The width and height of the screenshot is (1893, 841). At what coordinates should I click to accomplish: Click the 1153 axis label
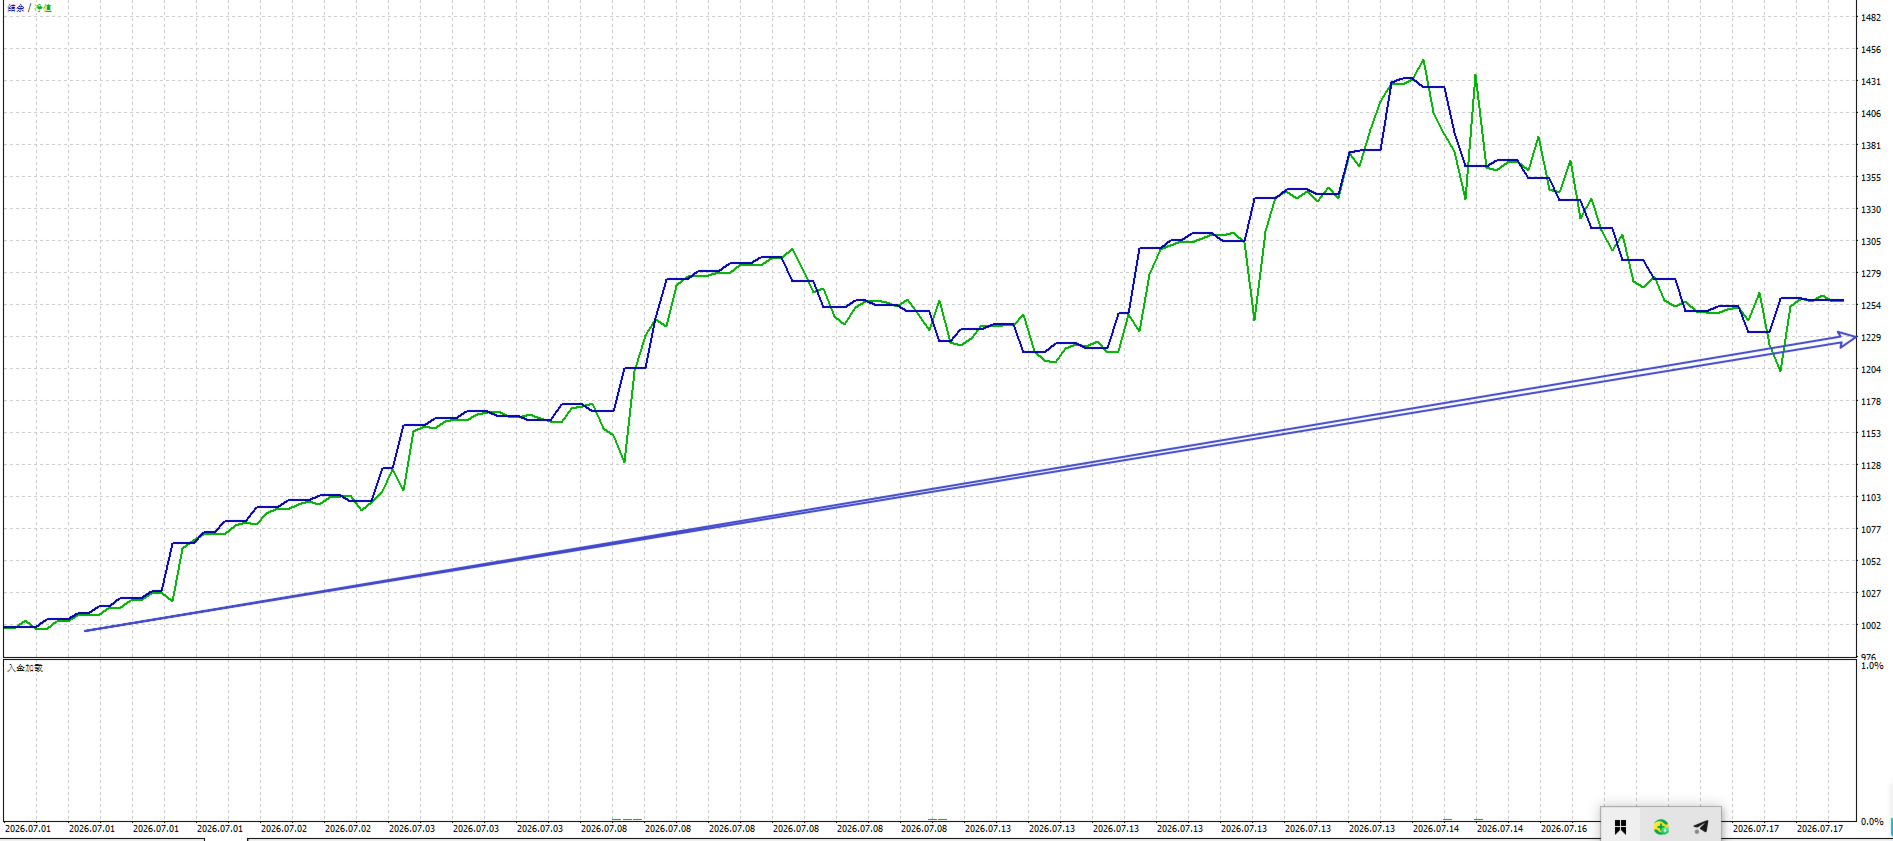click(1870, 434)
